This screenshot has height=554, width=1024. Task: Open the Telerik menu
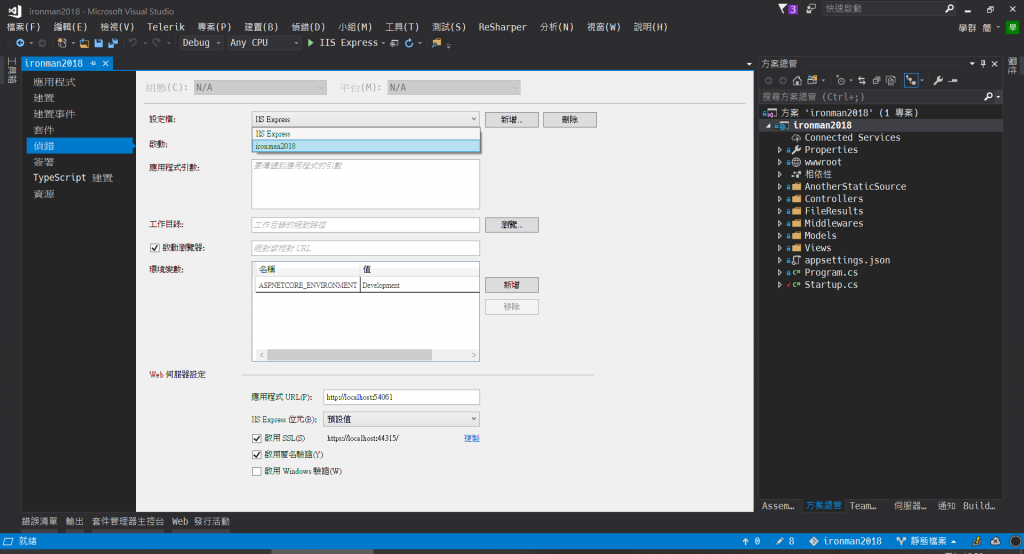165,27
